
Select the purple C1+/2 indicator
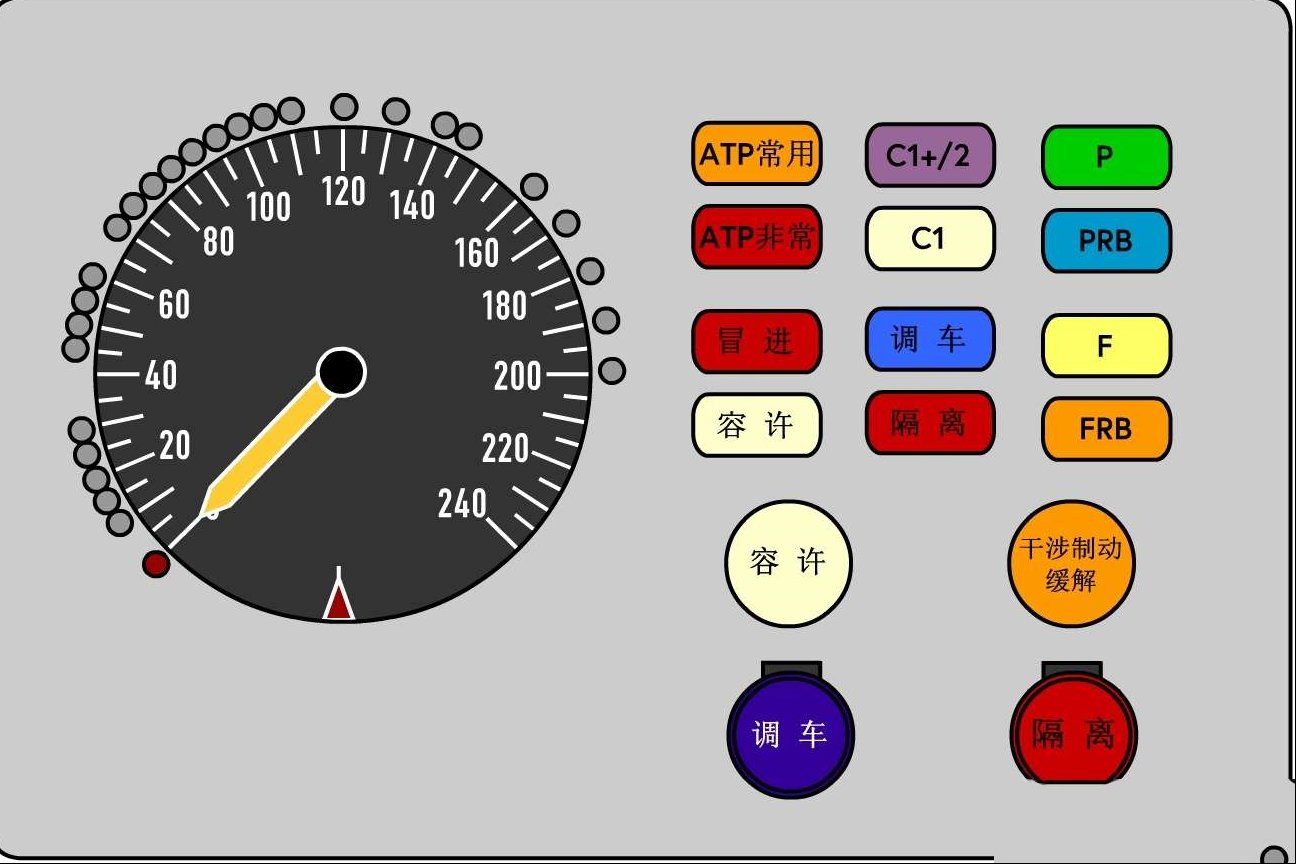930,155
